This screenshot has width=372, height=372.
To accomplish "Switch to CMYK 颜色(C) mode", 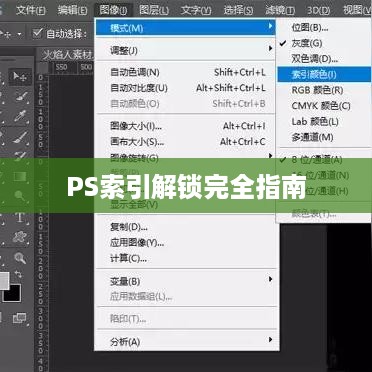I will click(x=324, y=106).
